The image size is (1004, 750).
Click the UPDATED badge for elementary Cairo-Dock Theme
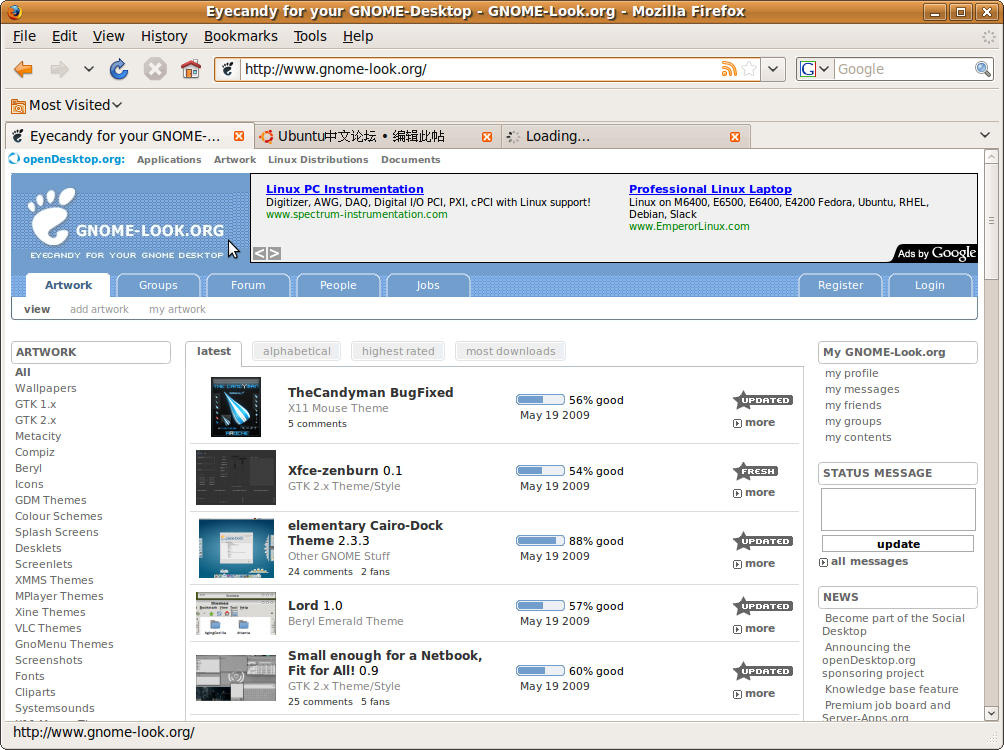763,541
